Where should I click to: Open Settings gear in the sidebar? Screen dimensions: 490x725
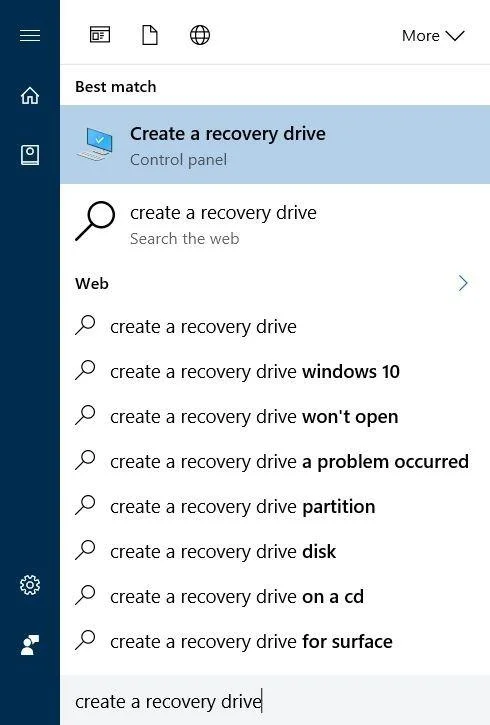pos(30,585)
